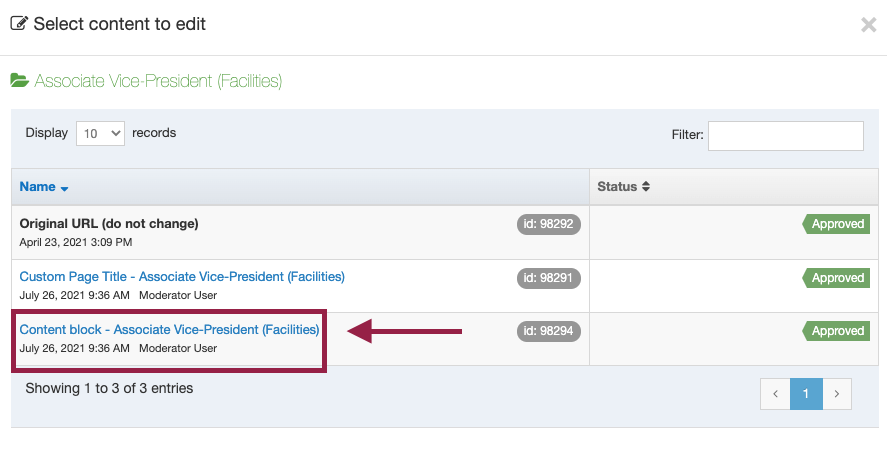This screenshot has height=467, width=887.
Task: Click the id: 98294 badge
Action: [548, 331]
